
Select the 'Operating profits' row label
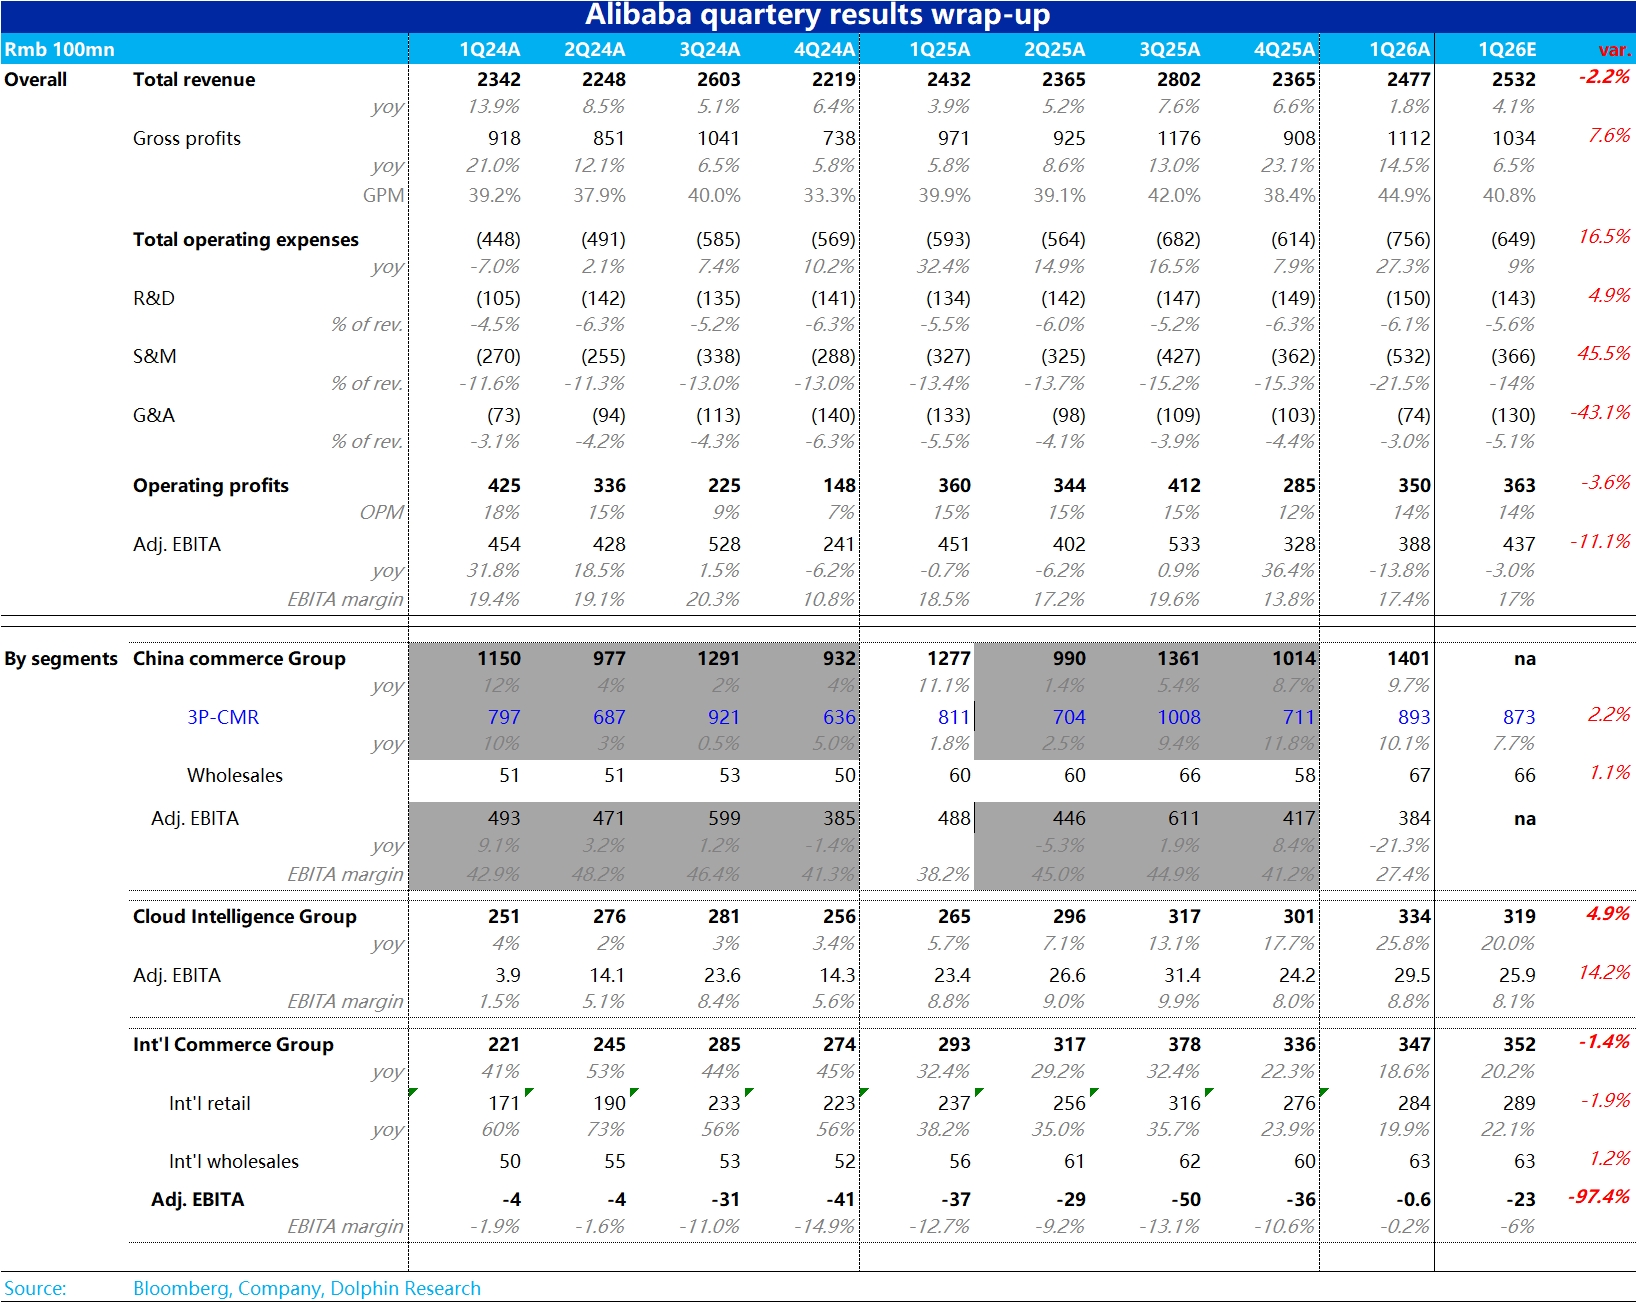pos(210,485)
